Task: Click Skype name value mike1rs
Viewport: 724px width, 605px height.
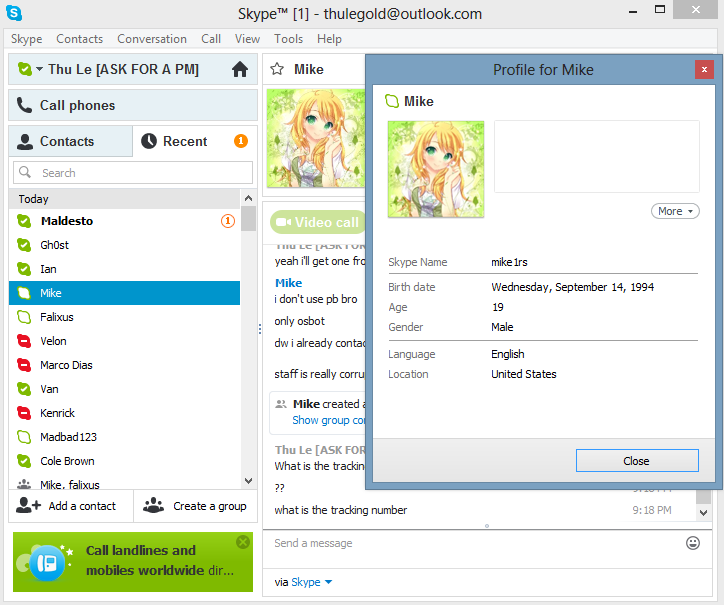Action: coord(509,262)
